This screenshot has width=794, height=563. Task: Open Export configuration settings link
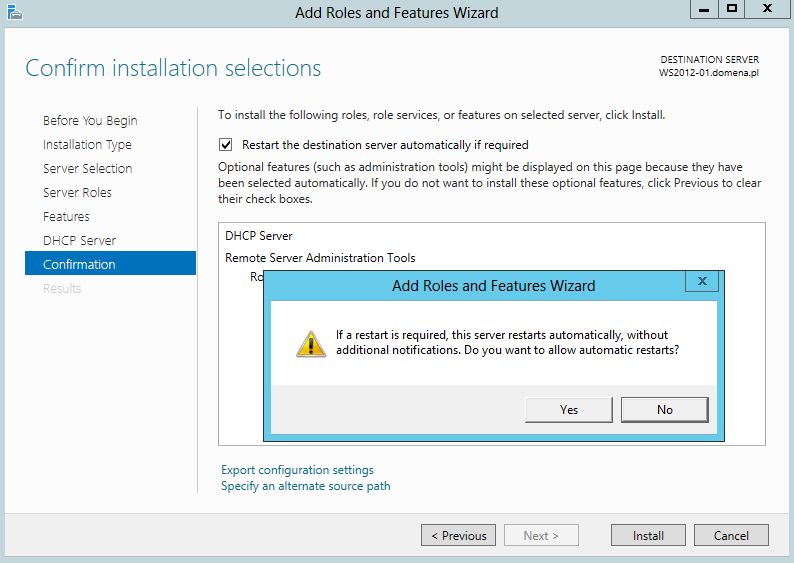coord(297,470)
